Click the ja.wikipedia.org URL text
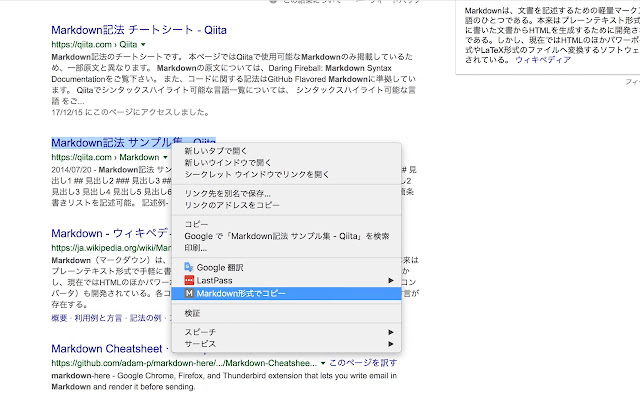Screen dimensions: 640x400 point(111,248)
